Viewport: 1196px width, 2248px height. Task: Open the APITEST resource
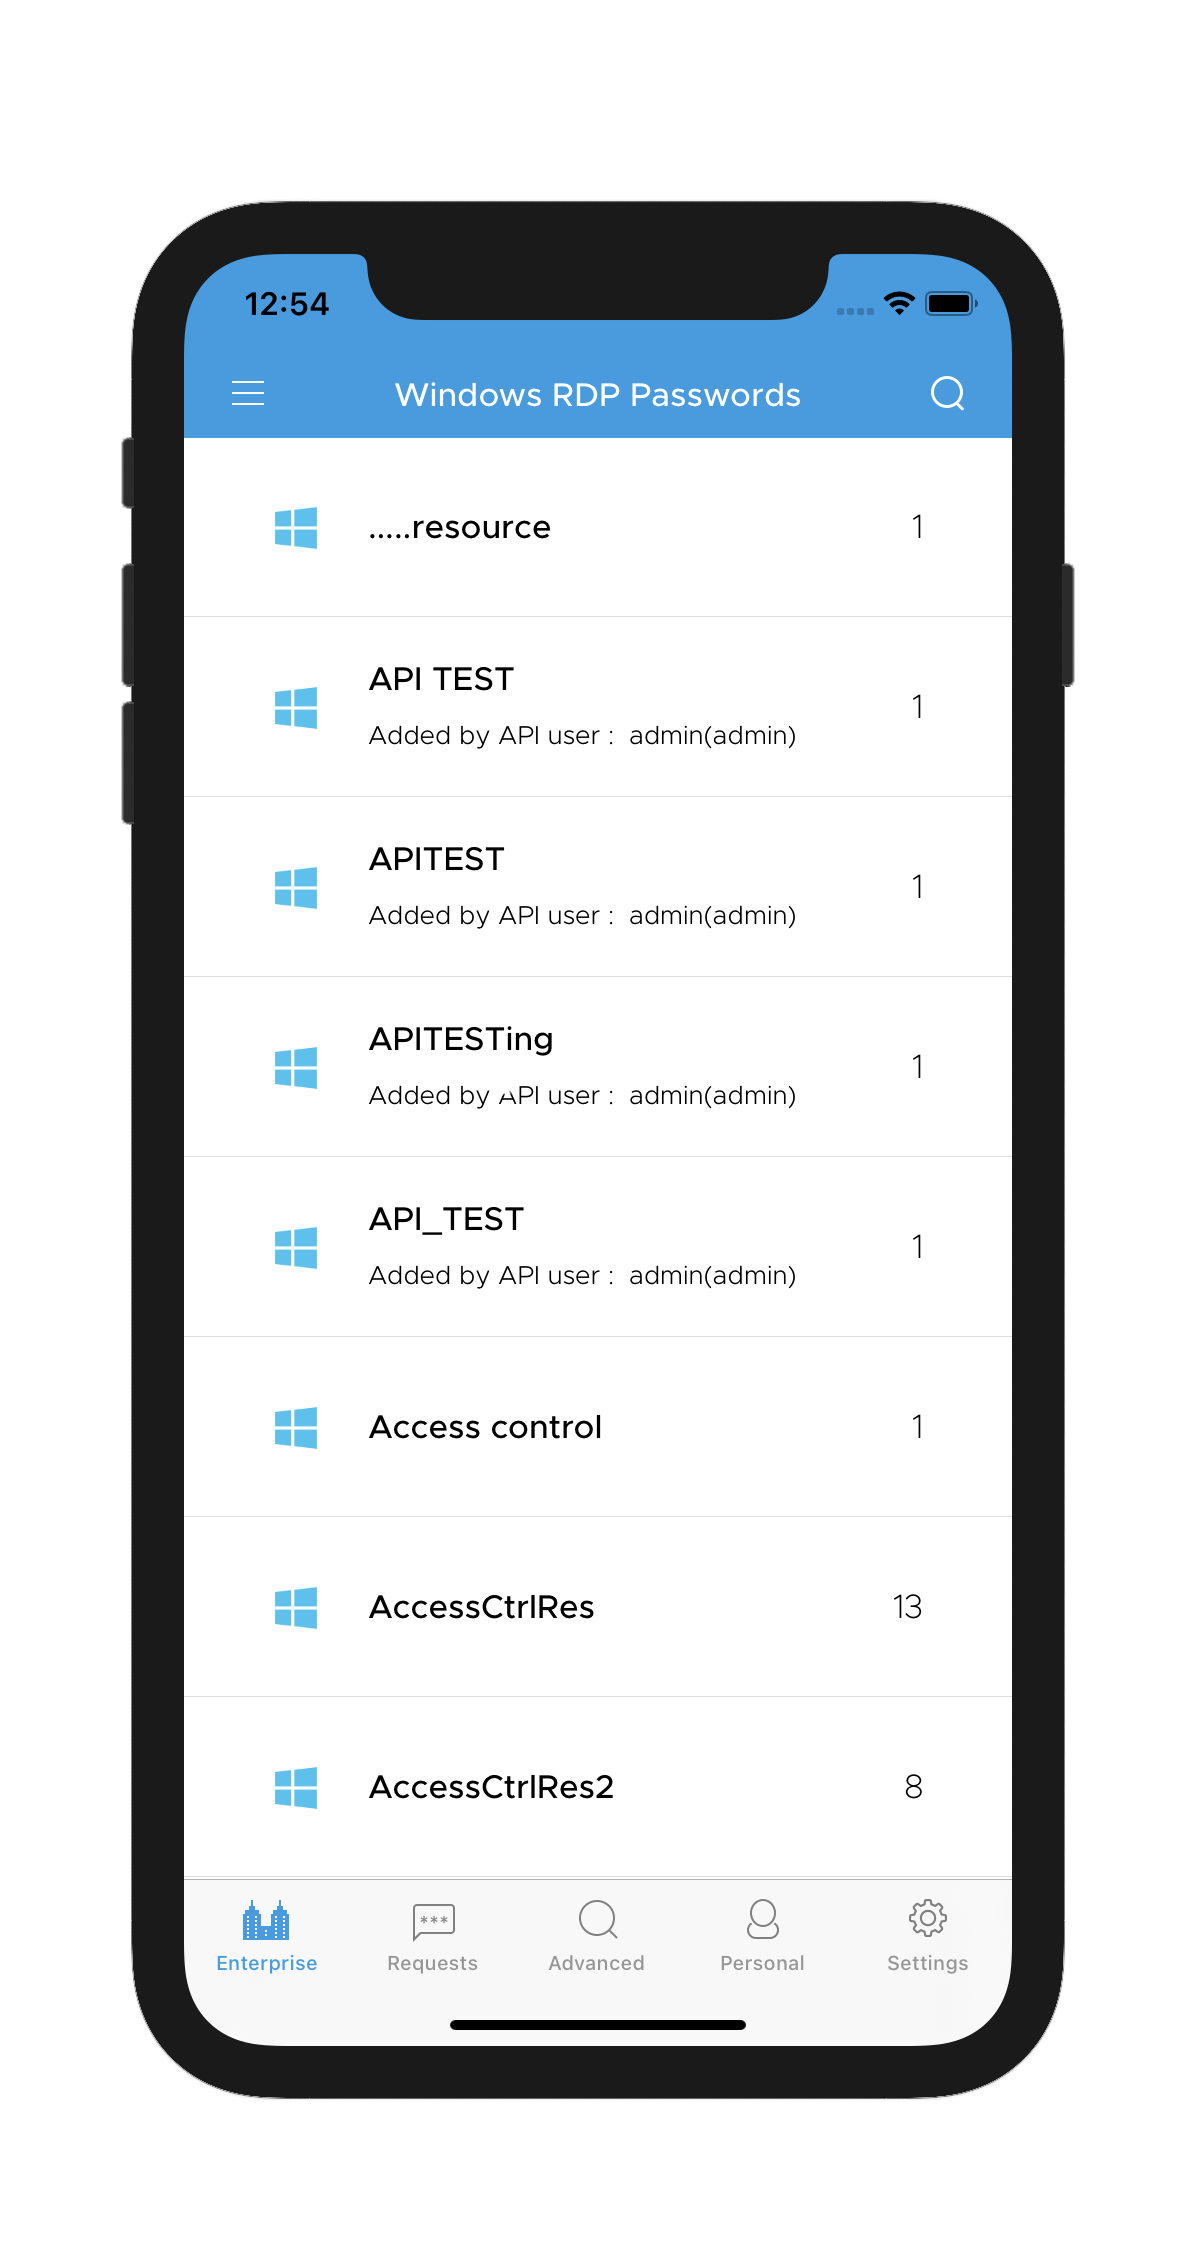tap(598, 887)
